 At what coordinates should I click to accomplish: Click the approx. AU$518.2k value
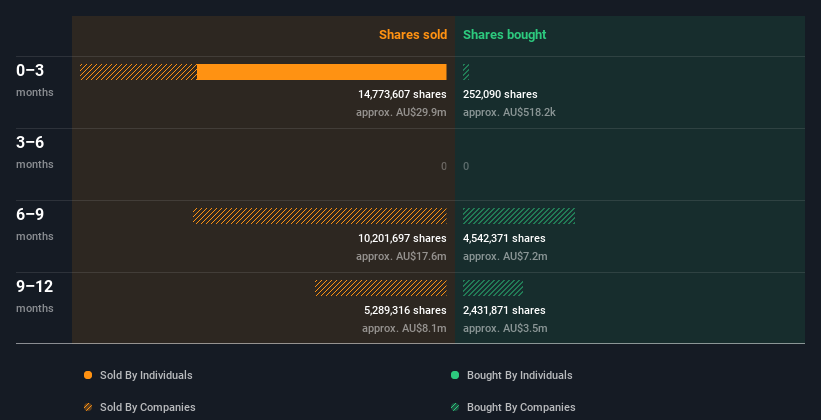[509, 112]
